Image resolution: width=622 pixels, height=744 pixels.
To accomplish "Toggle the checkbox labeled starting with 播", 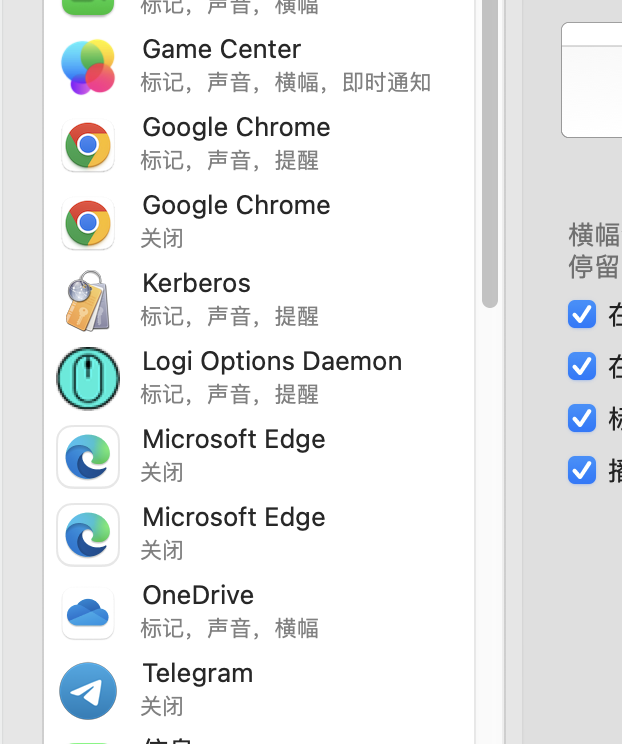I will [582, 470].
